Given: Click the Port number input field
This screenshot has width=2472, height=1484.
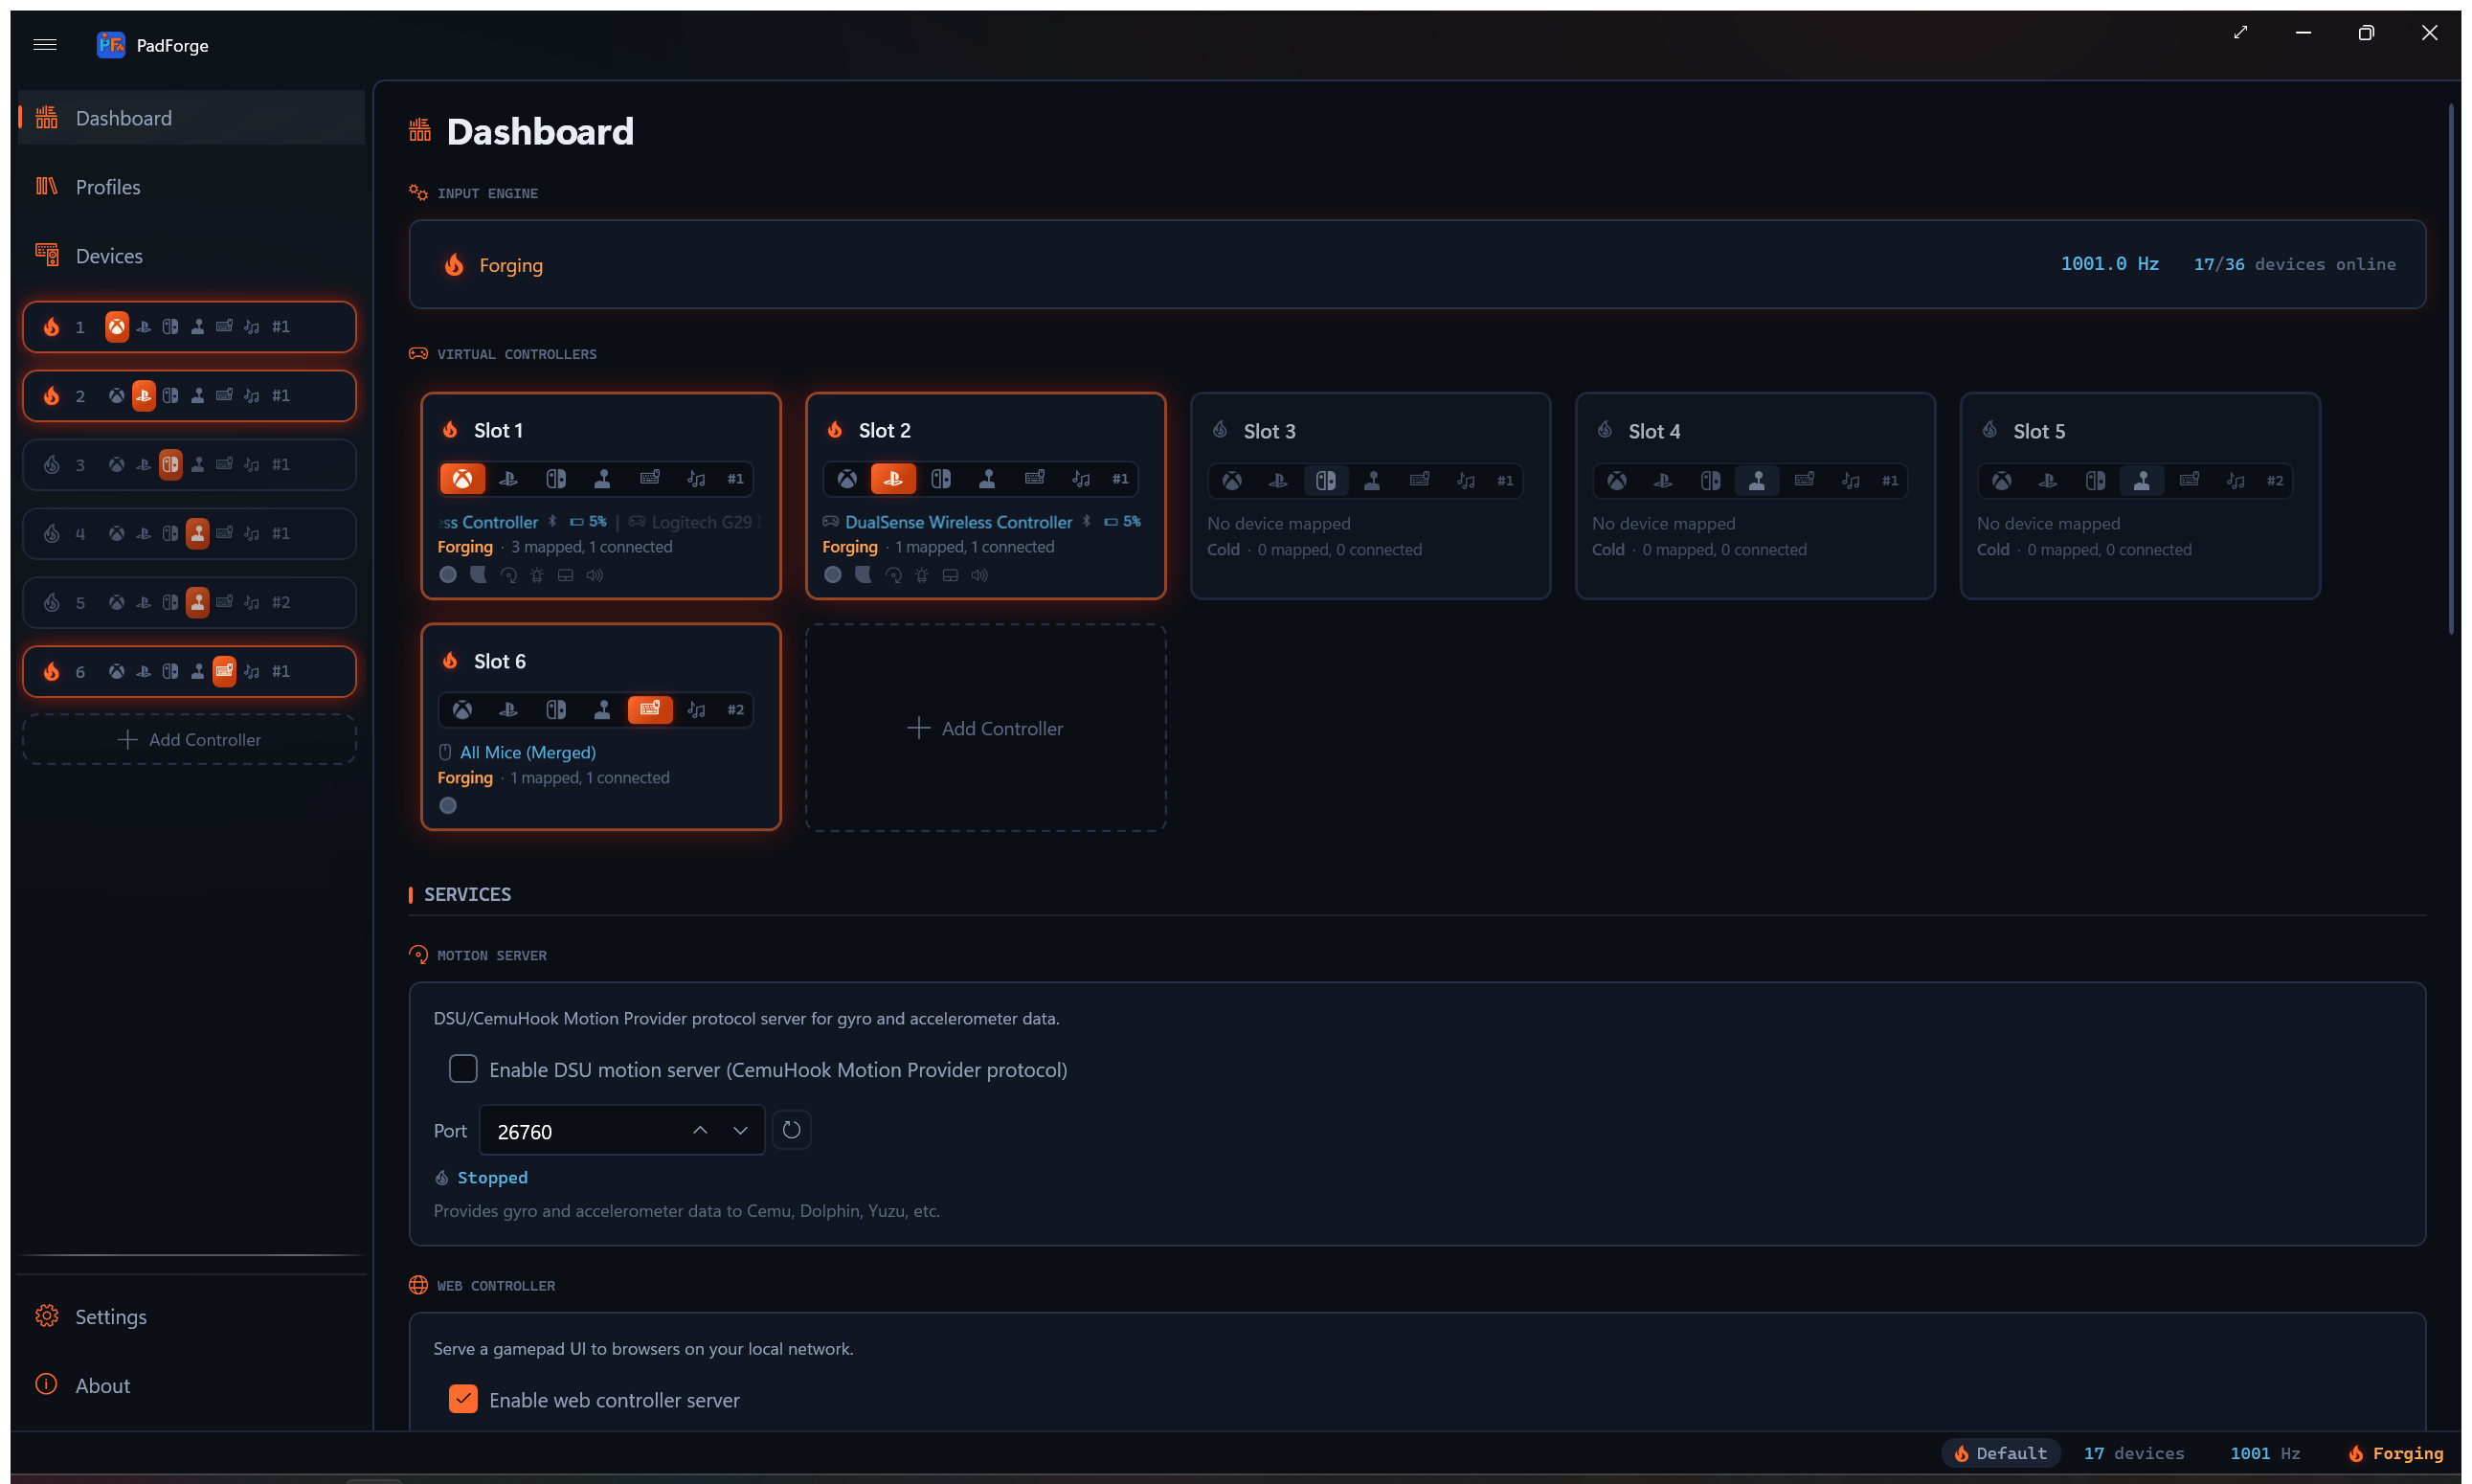Looking at the screenshot, I should [580, 1131].
